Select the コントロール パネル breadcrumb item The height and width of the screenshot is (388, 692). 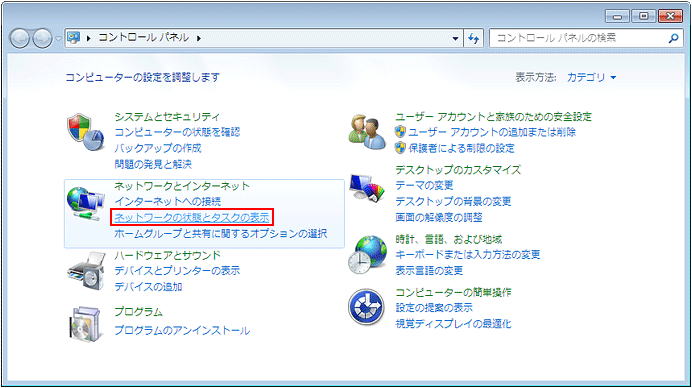click(143, 38)
